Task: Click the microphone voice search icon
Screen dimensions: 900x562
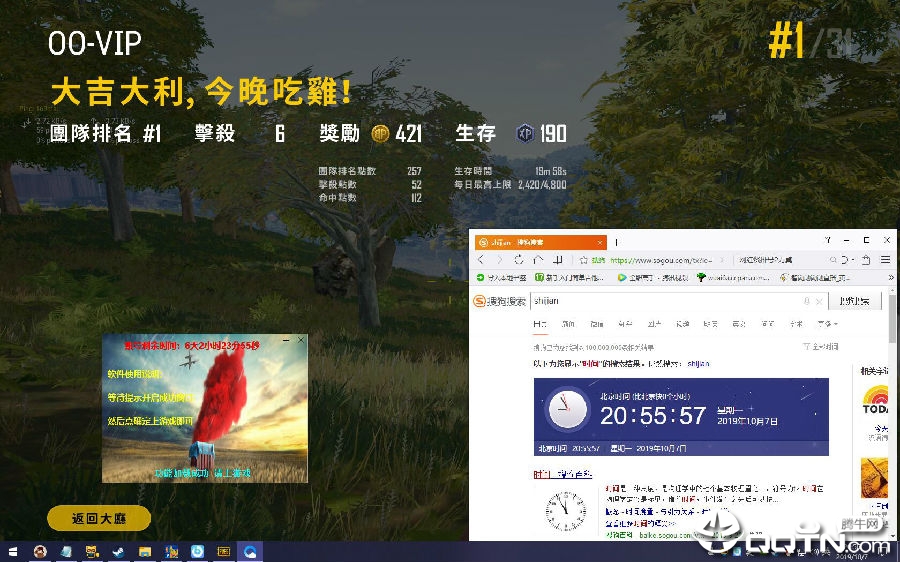Action: (x=806, y=301)
